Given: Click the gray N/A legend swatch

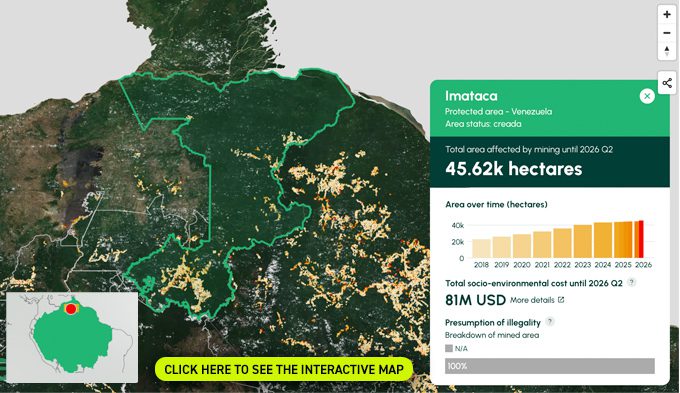Looking at the screenshot, I should click(x=449, y=348).
